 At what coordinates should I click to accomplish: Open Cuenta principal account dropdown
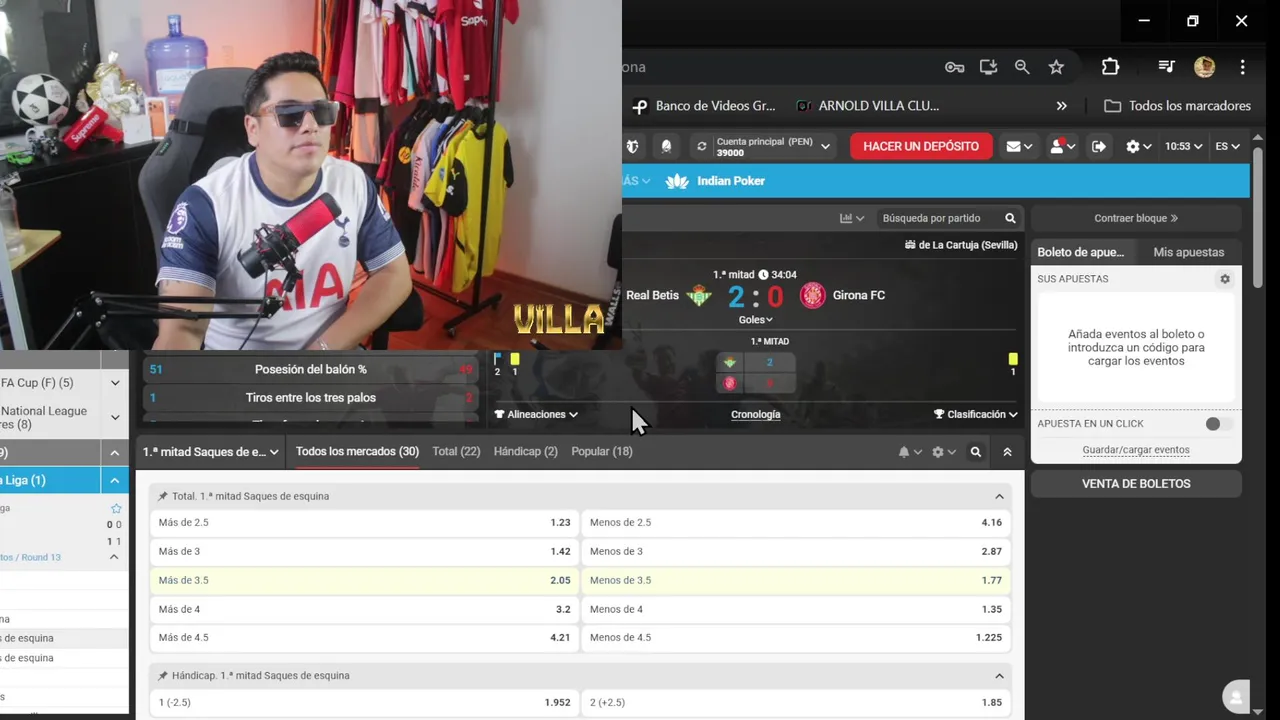(x=772, y=147)
